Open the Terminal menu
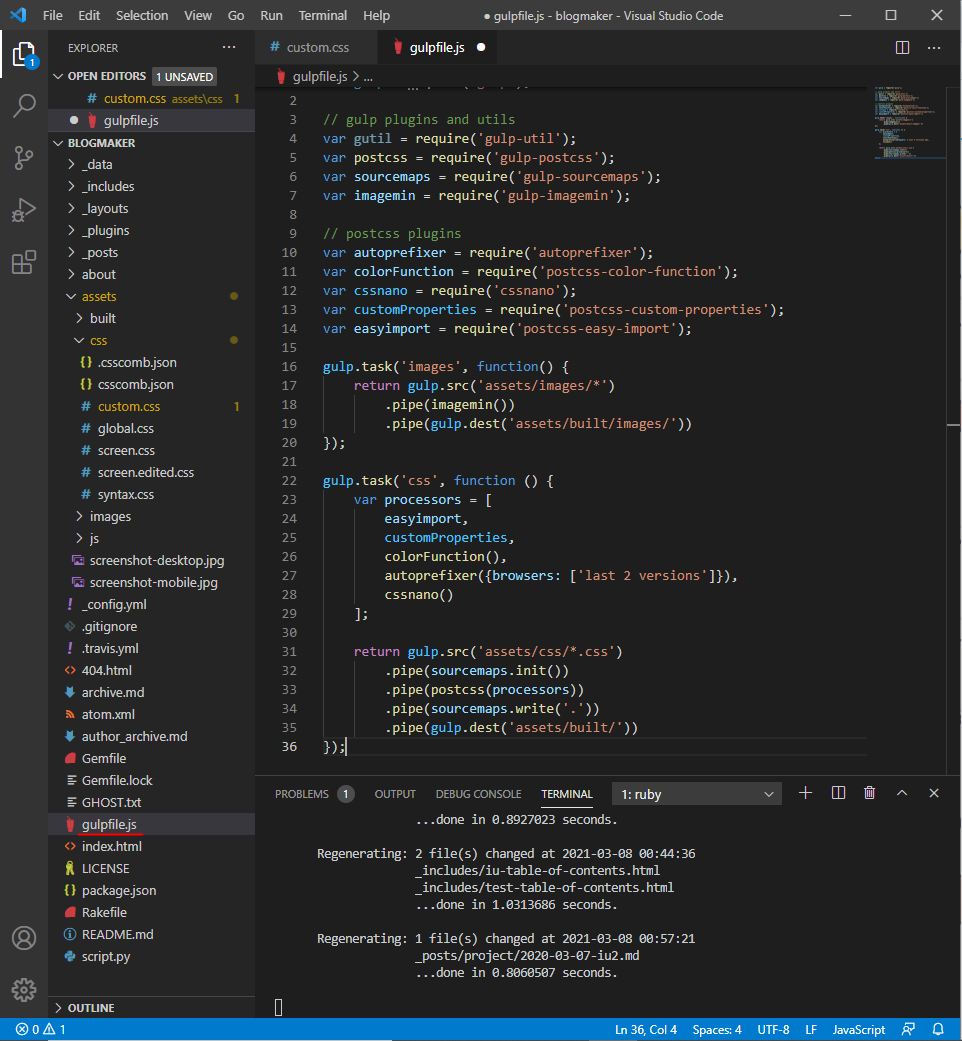The width and height of the screenshot is (962, 1041). click(323, 15)
